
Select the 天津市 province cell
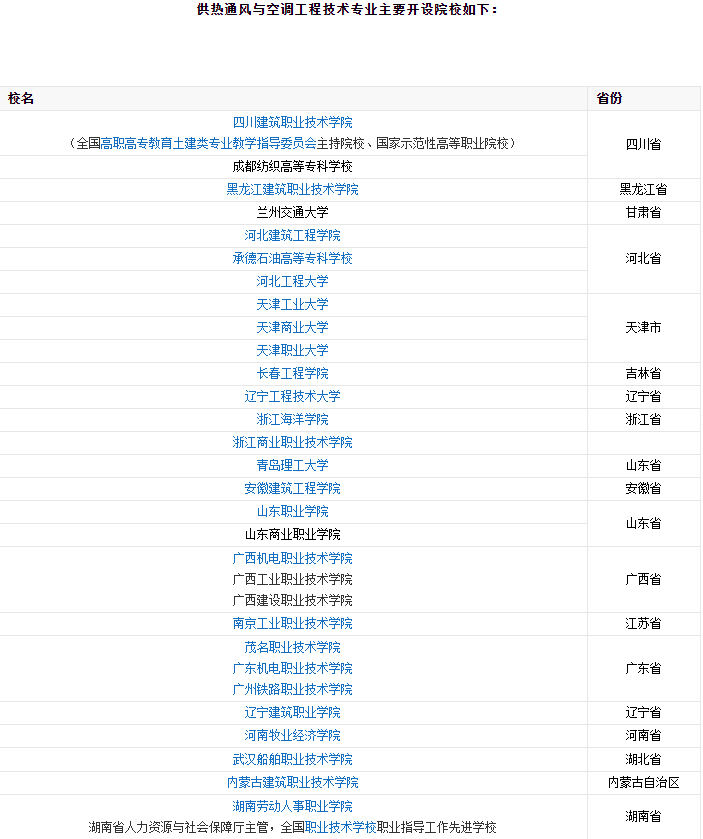[x=643, y=327]
